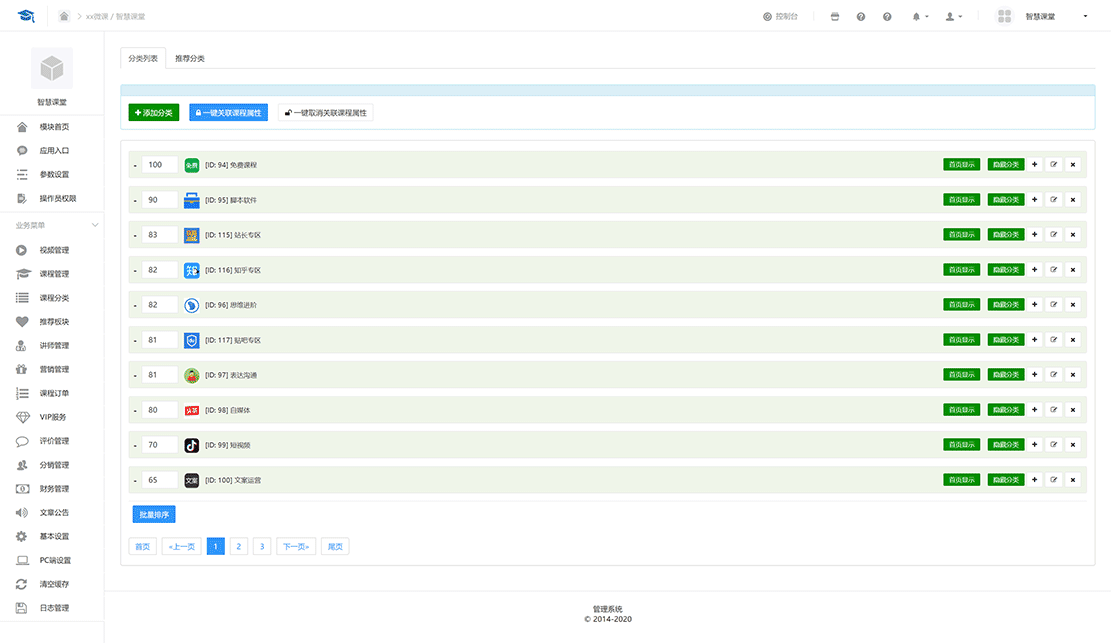
Task: Switch to the 推荐分类 tab
Action: pyautogui.click(x=190, y=58)
